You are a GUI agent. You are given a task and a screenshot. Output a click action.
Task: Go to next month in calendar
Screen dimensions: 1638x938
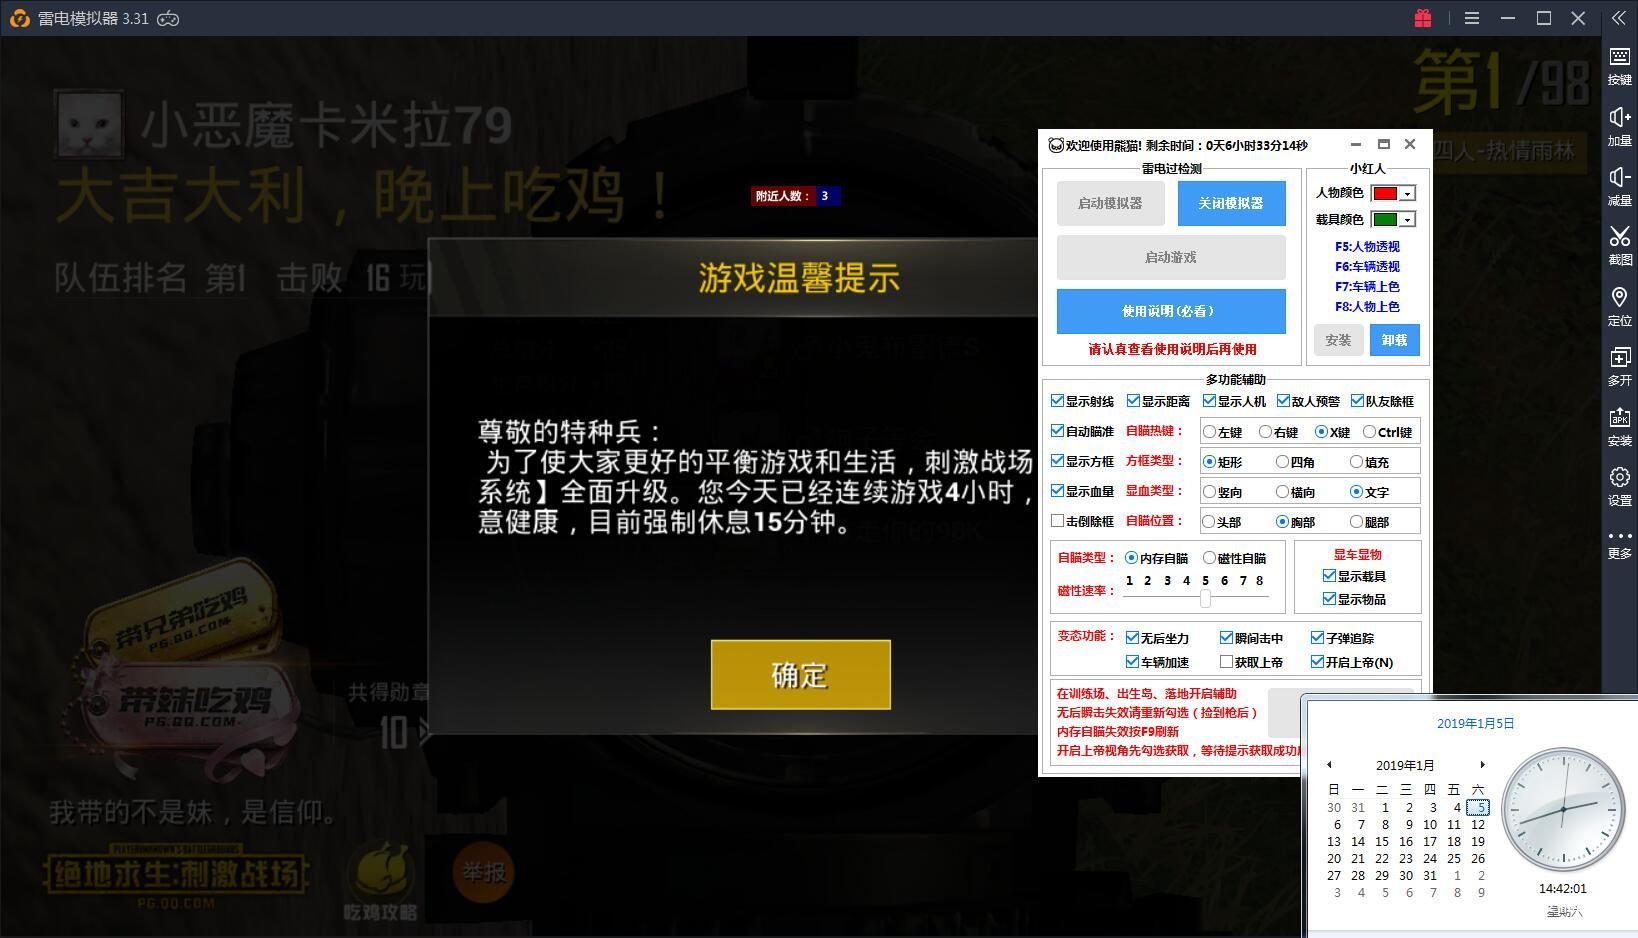click(1482, 765)
